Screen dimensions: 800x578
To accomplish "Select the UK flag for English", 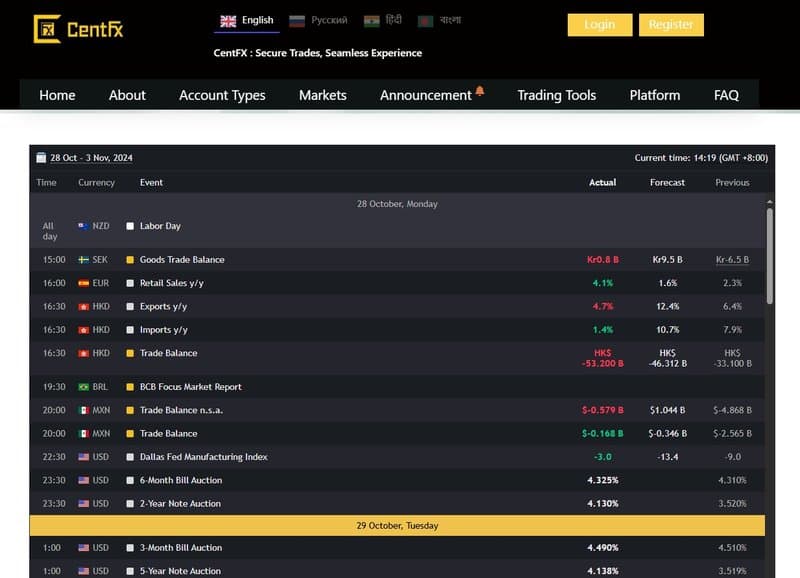I will (228, 21).
